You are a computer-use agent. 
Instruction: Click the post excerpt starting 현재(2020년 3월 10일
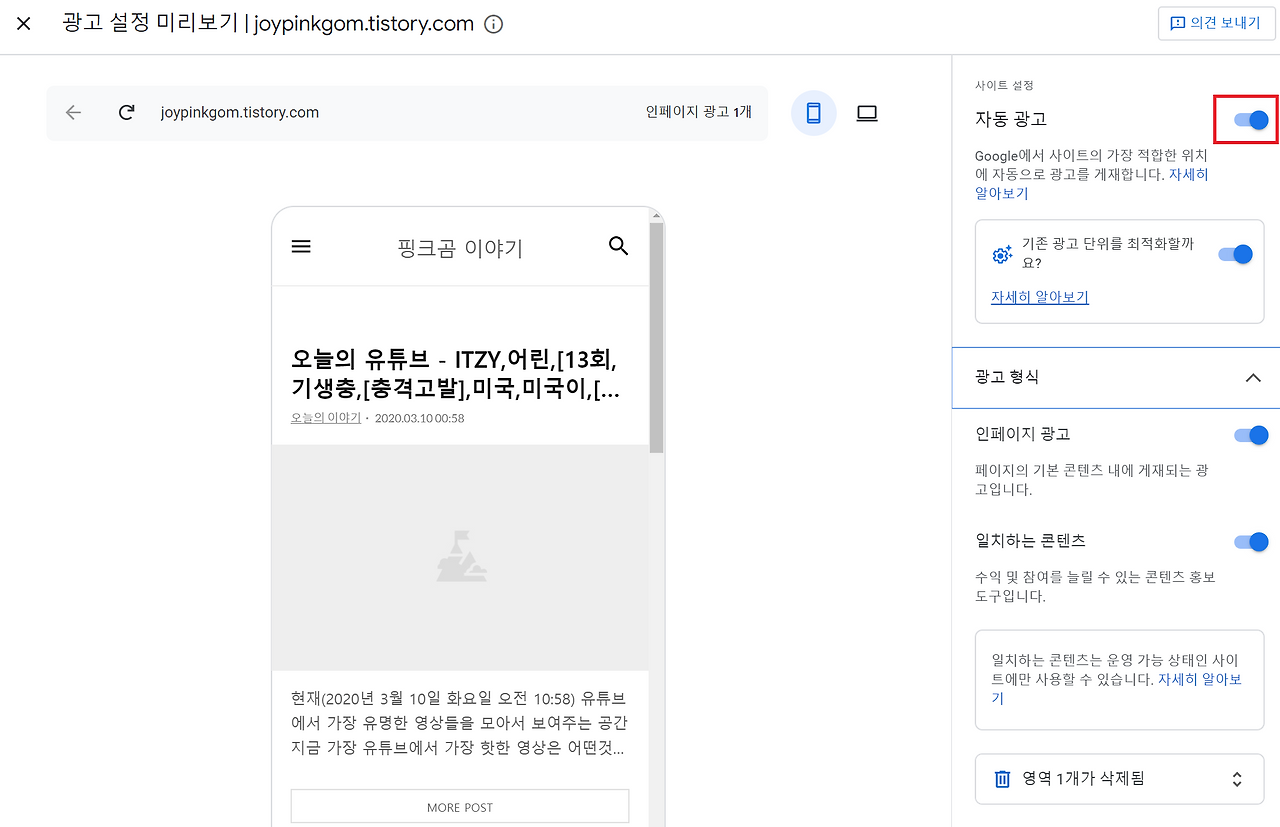point(460,722)
